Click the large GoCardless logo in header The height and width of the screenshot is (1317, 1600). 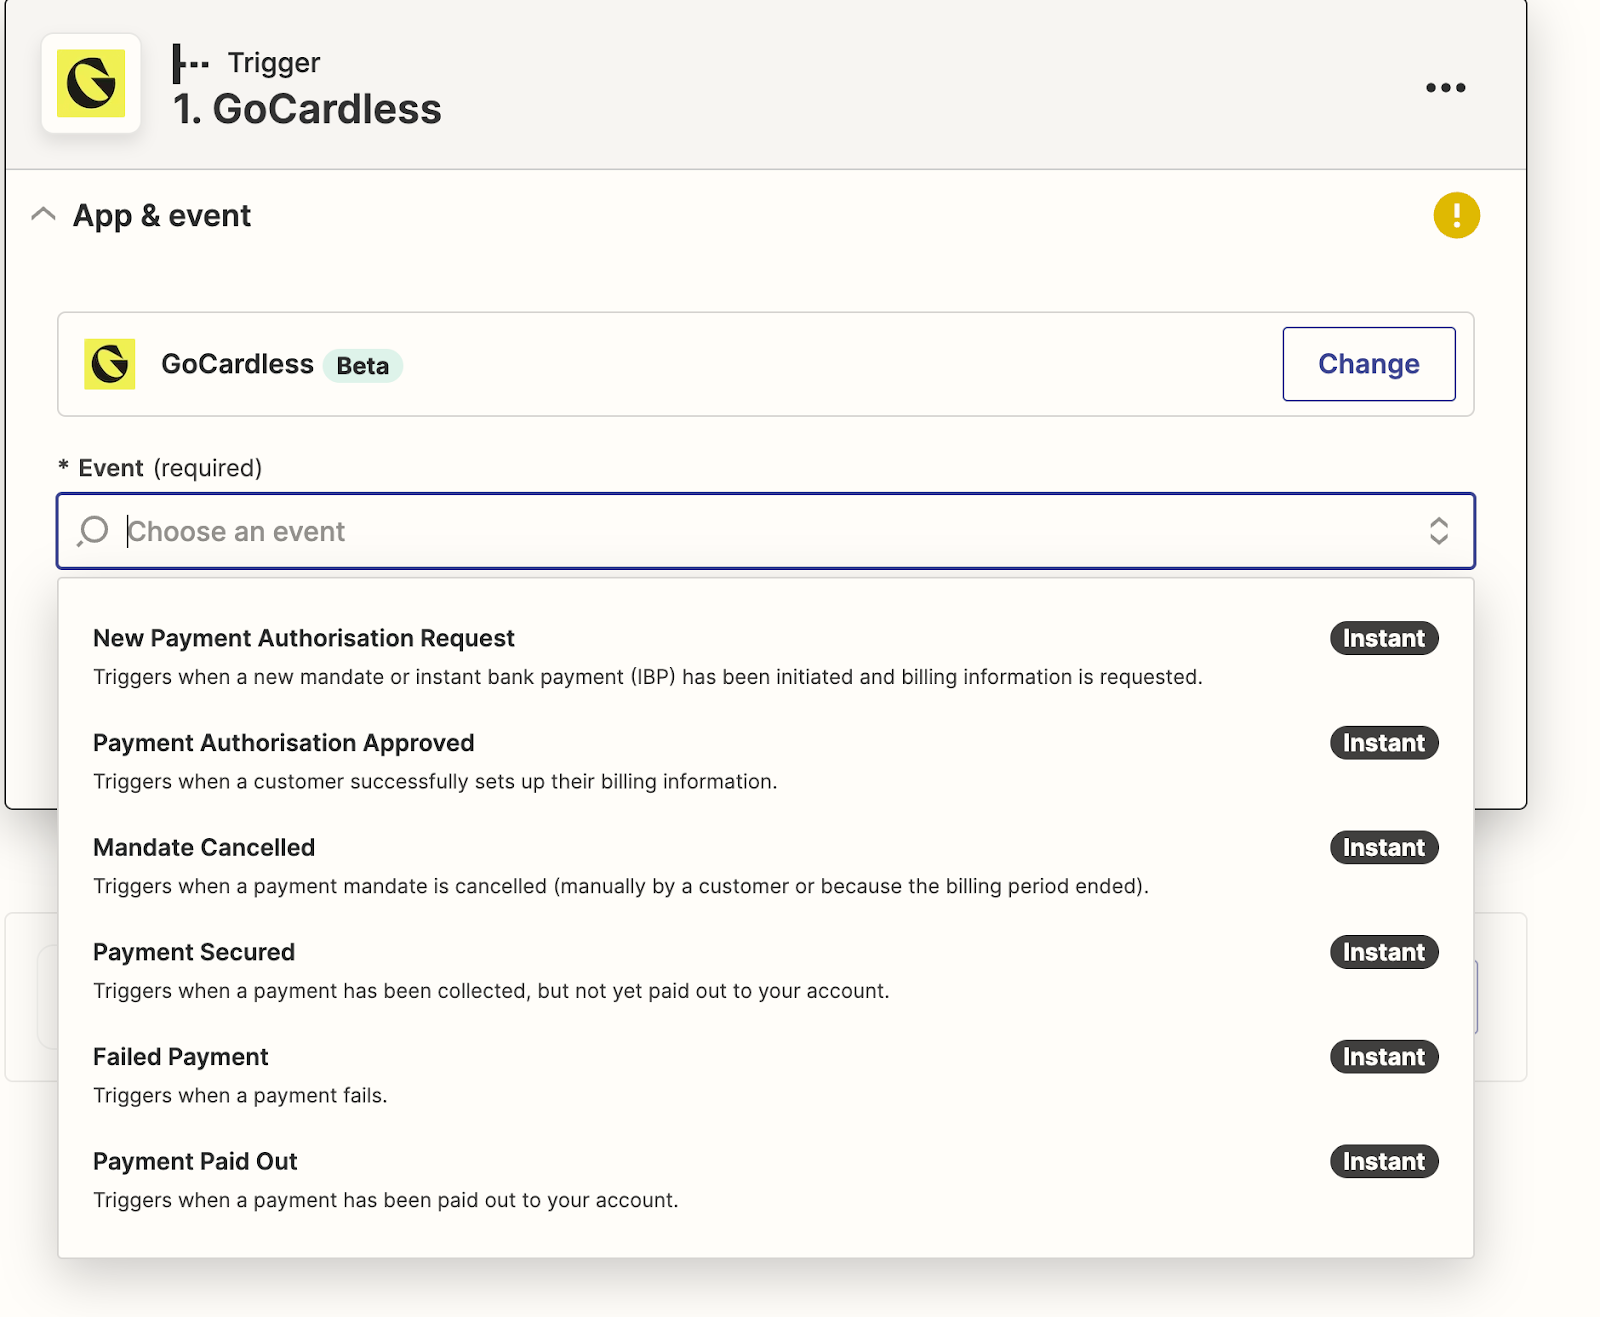(91, 83)
